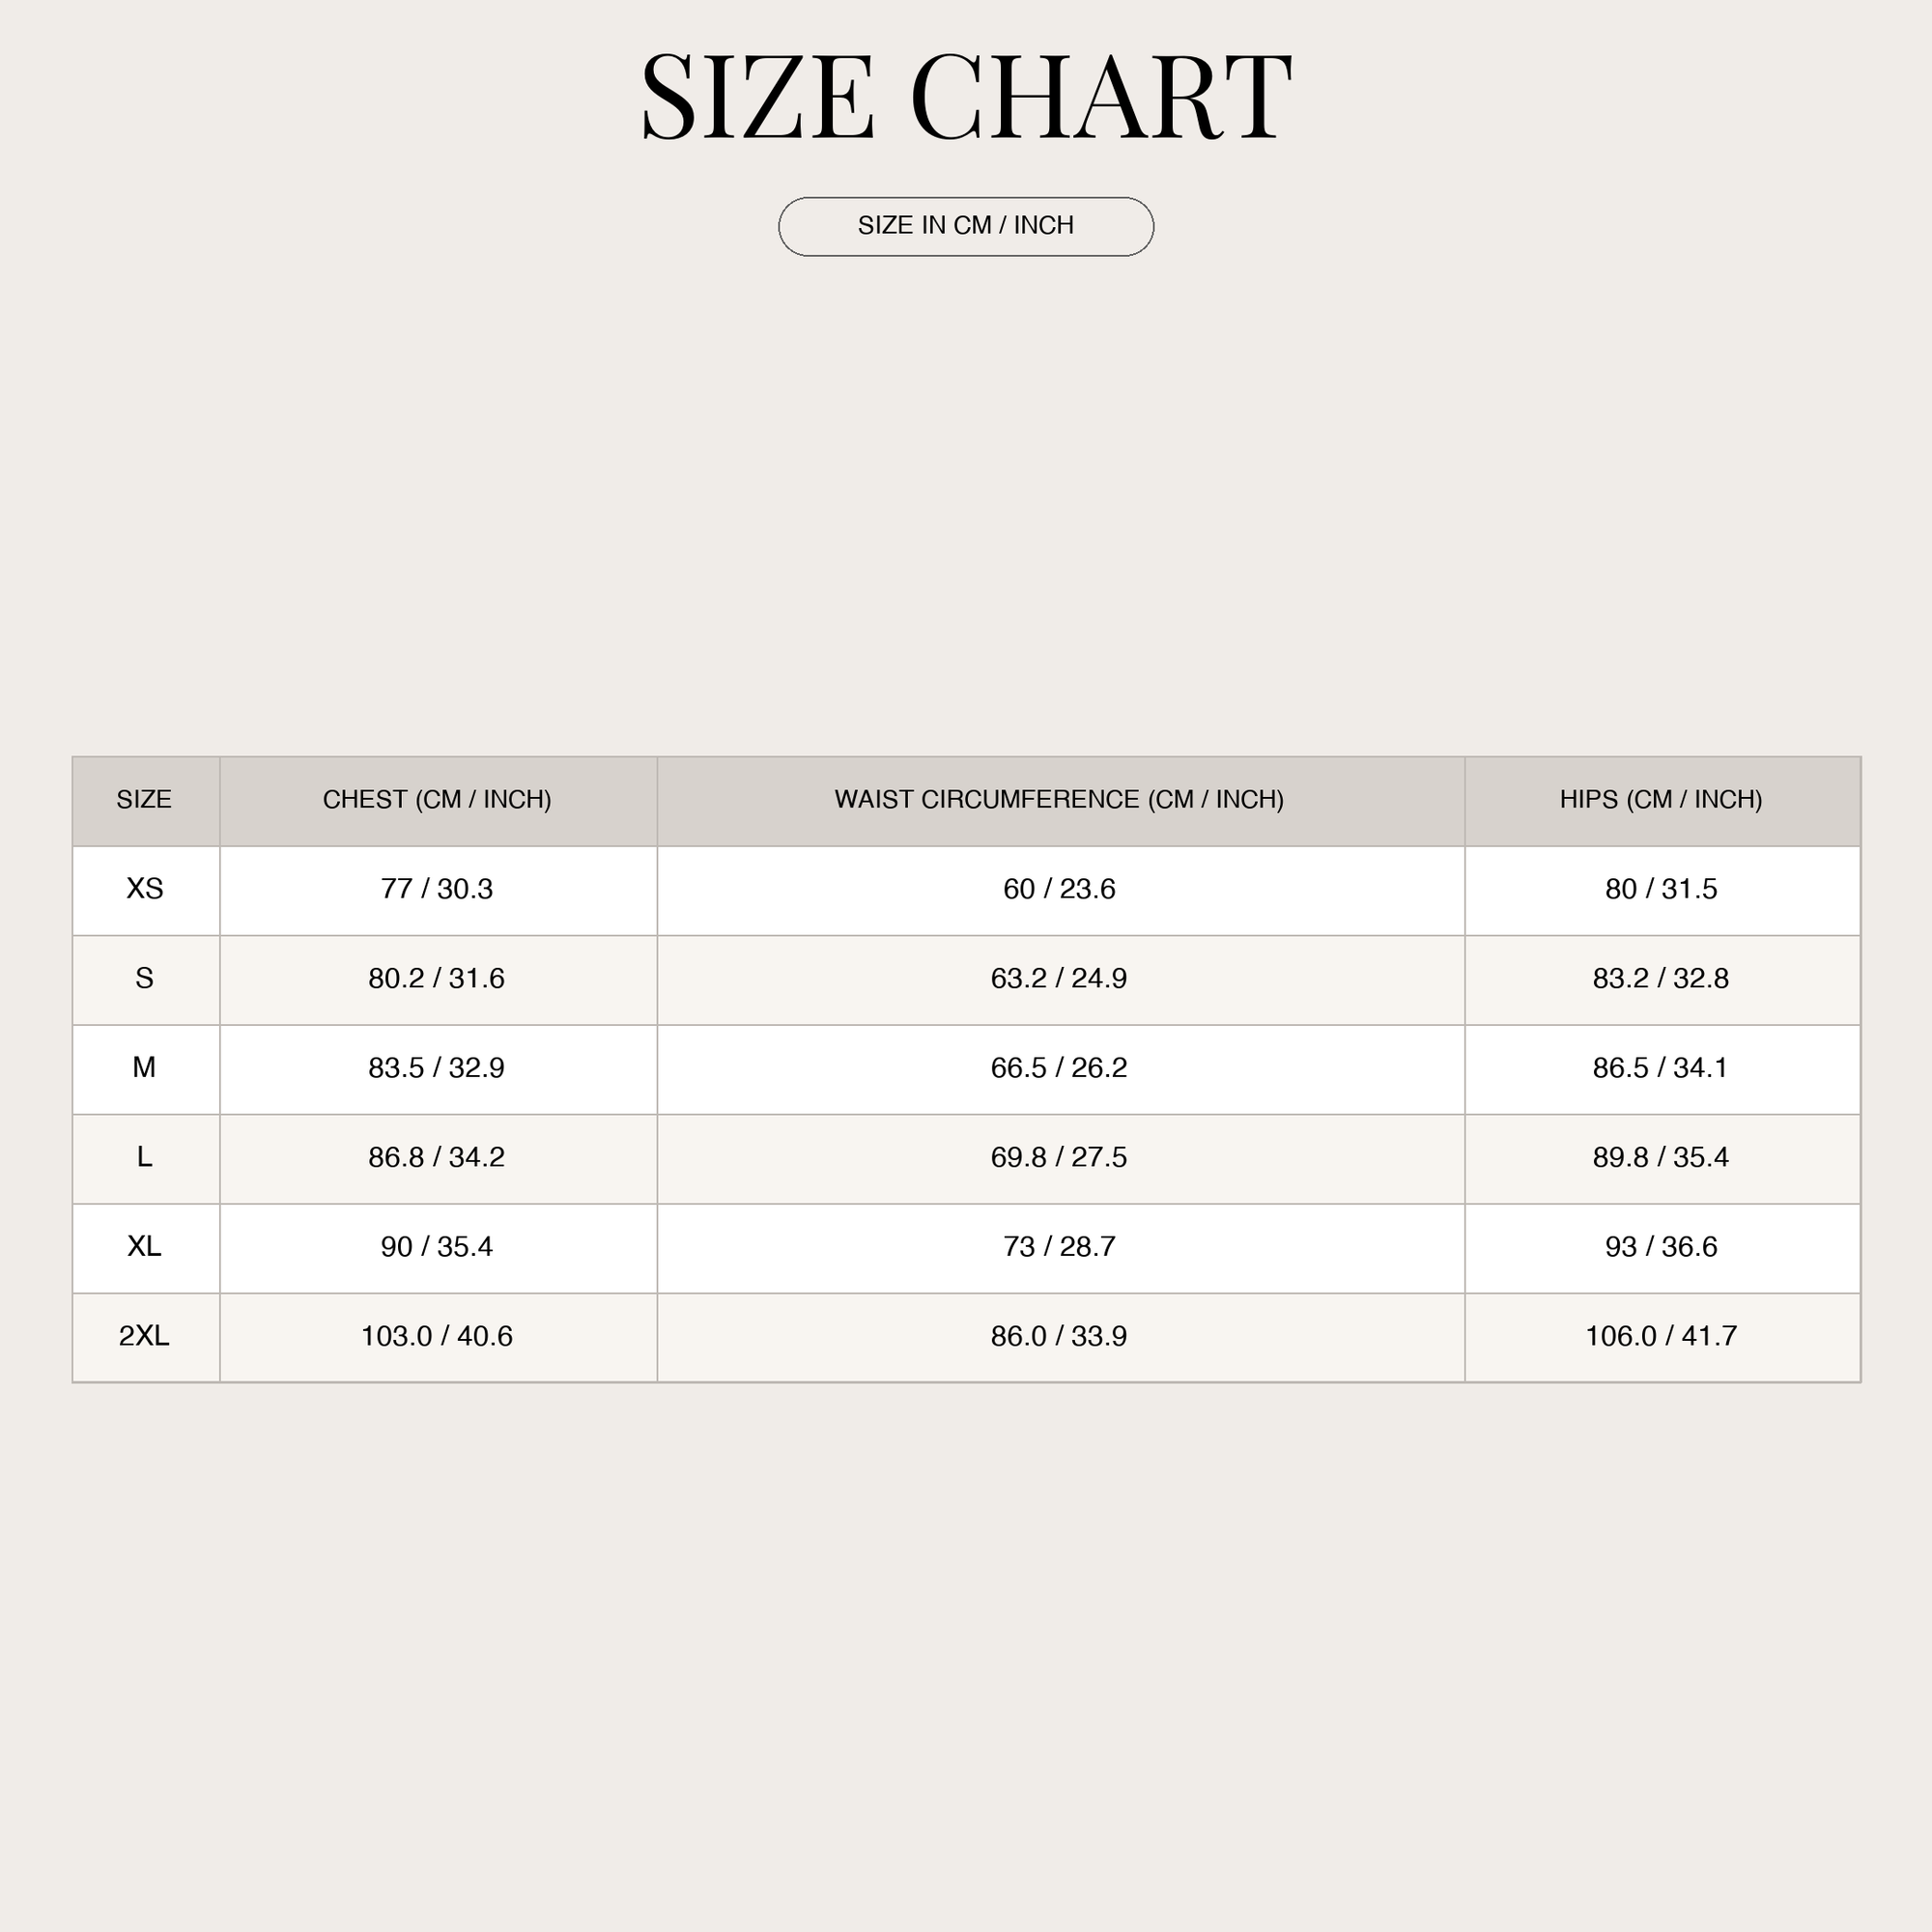
Task: Click the SIZE CHART title
Action: click(966, 97)
